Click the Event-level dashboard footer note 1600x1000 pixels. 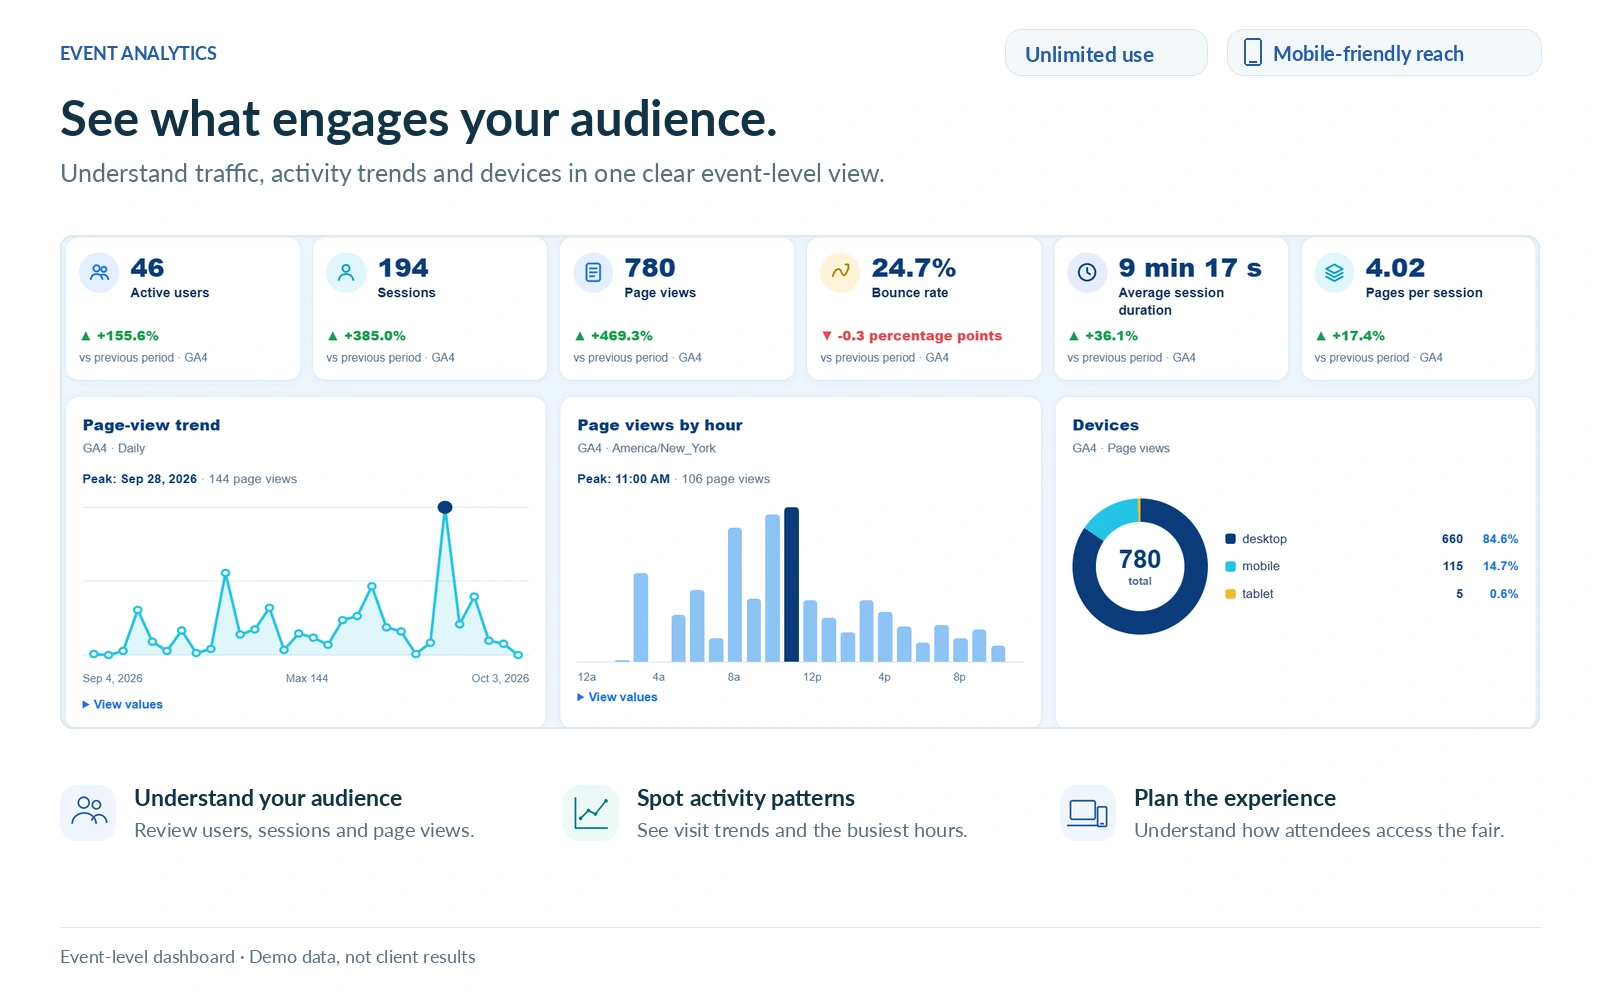(268, 957)
